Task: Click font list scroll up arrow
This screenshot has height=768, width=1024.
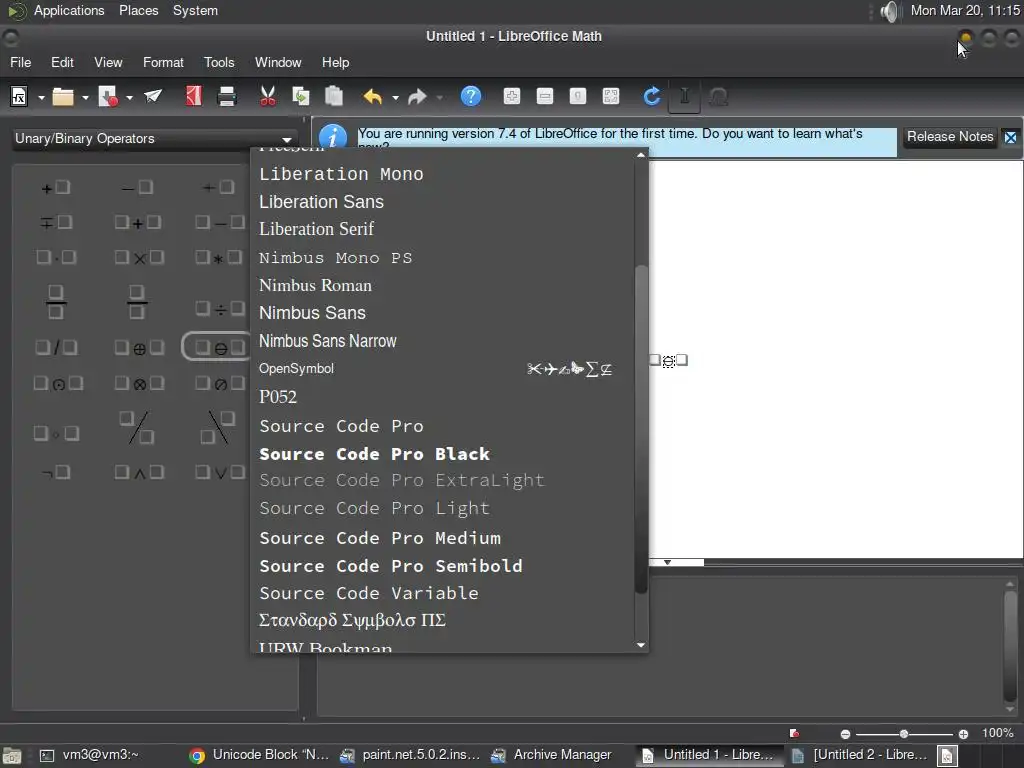Action: [641, 155]
